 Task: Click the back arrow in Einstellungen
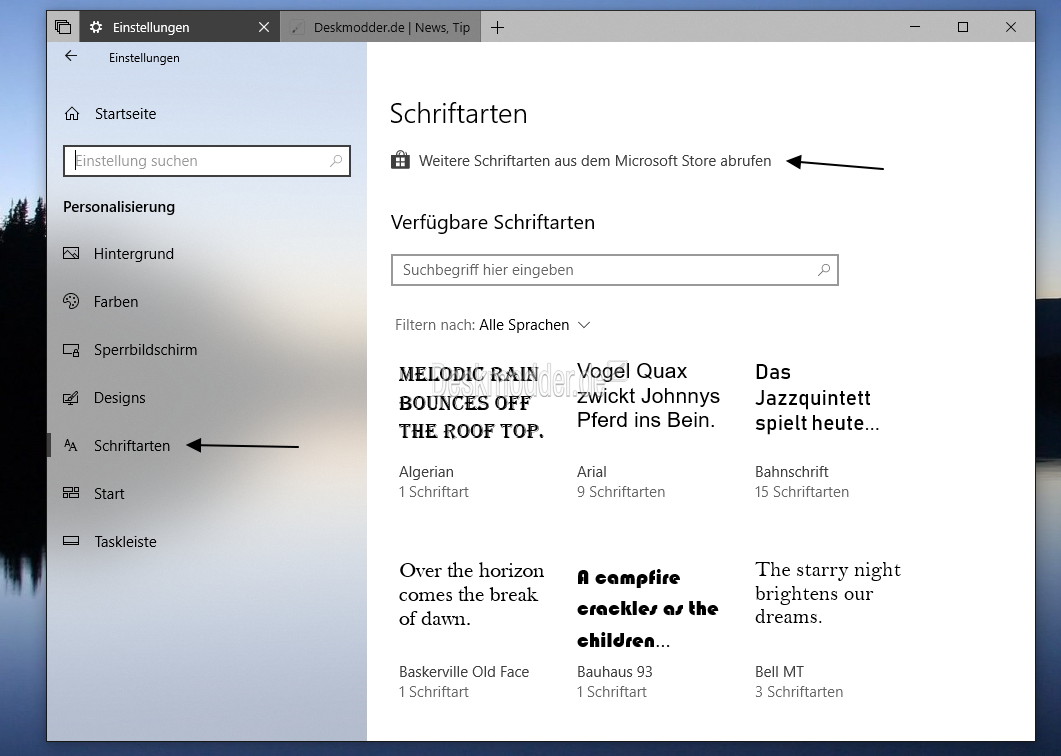pos(71,57)
